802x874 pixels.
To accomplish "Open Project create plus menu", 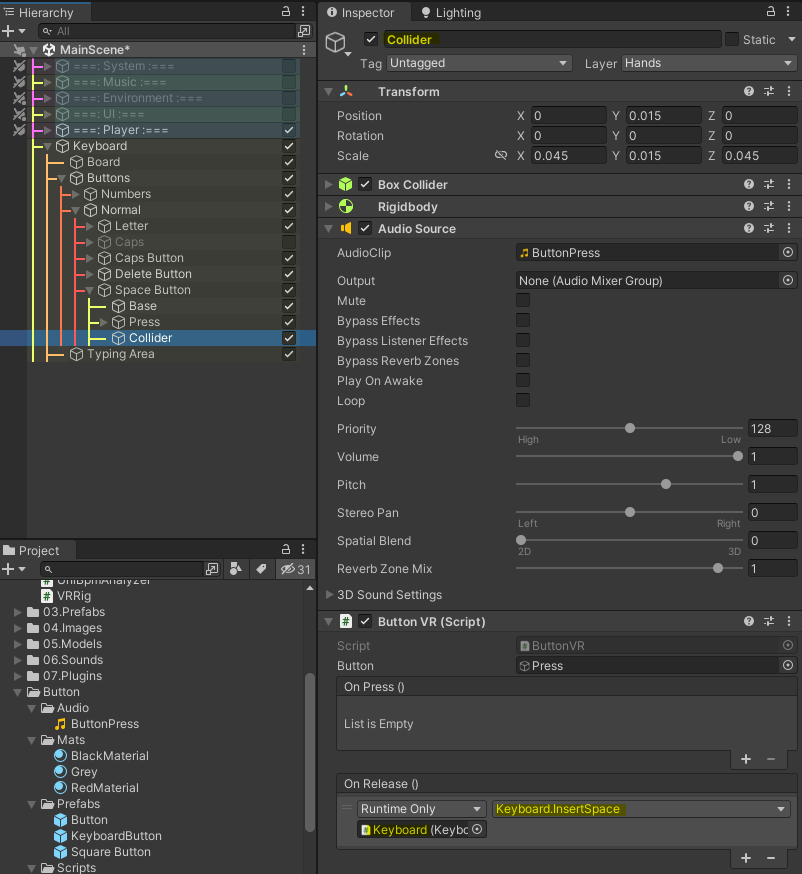I will (x=13, y=569).
